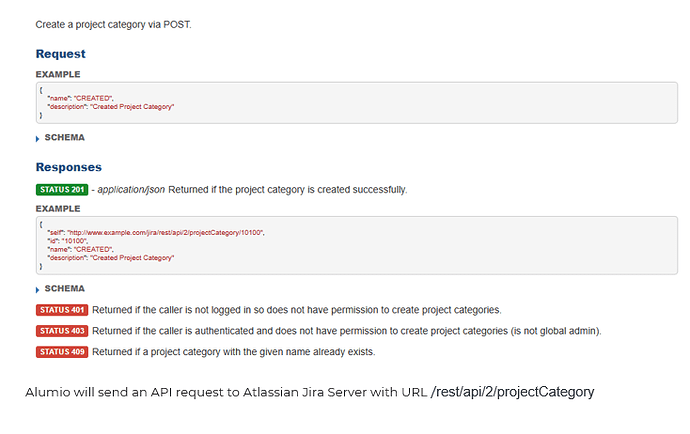Click "Returned if the project category is created successfully"
Viewport: 690px width, 434px height.
tap(287, 190)
